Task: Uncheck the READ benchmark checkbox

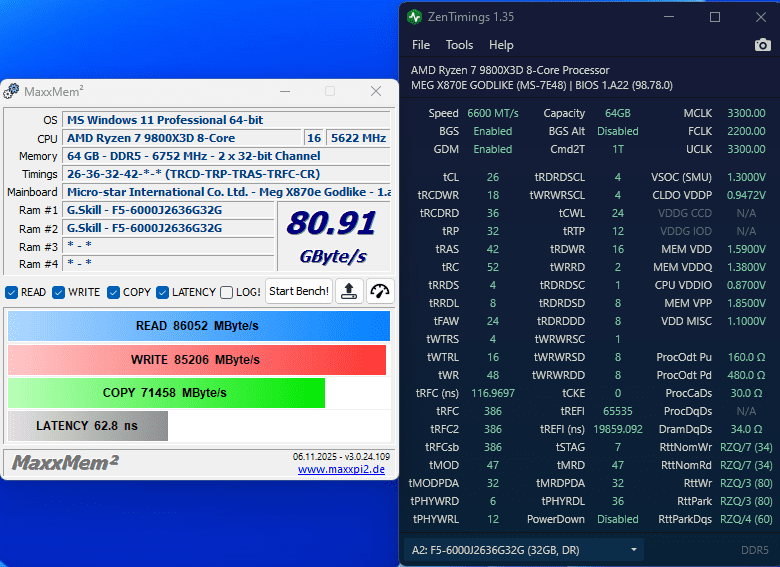Action: coord(11,292)
